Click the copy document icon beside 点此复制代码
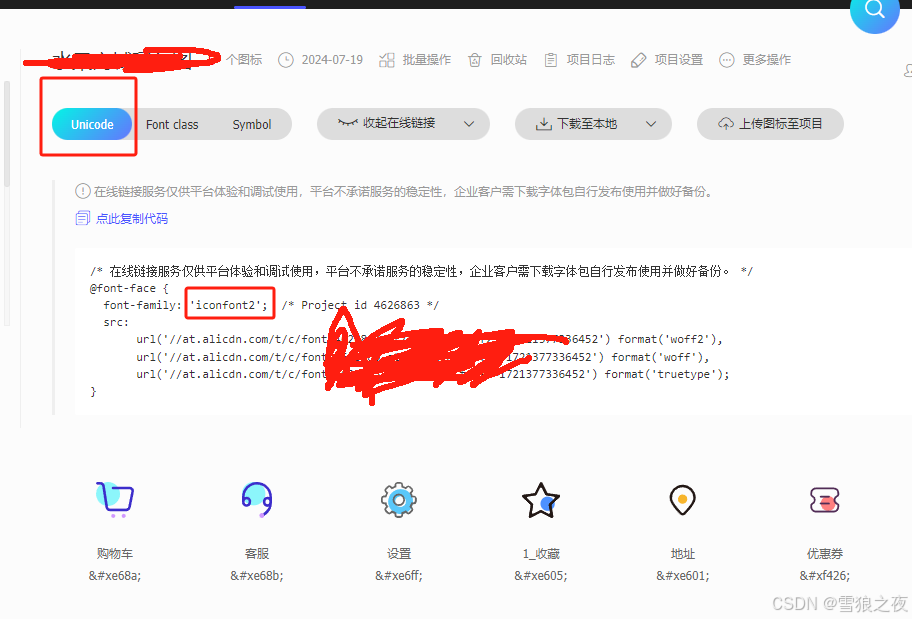 click(83, 218)
